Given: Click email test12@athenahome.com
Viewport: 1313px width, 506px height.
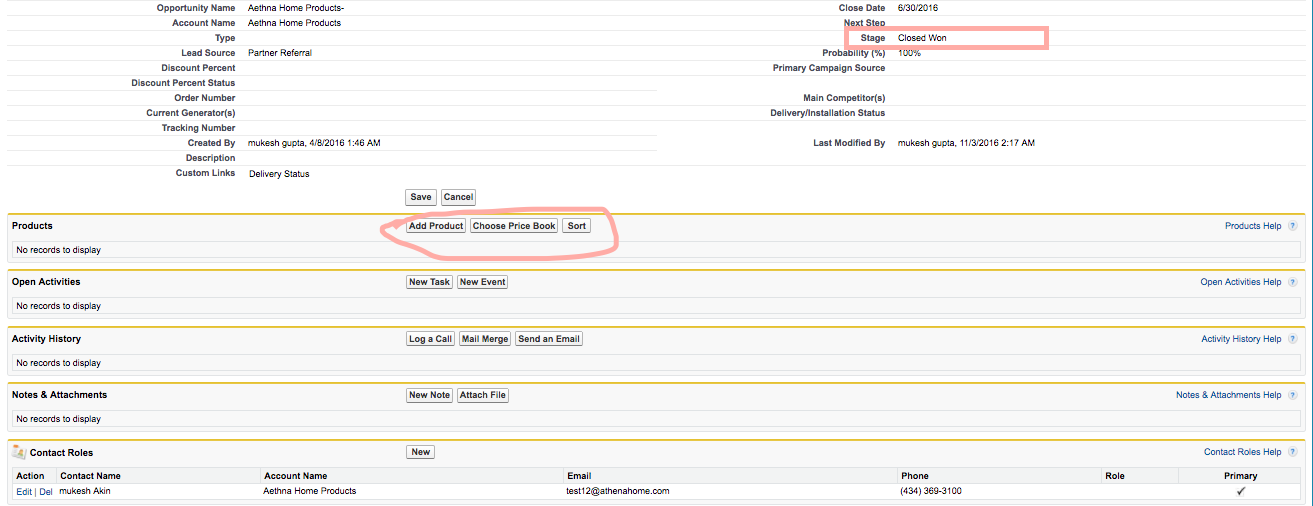Looking at the screenshot, I should point(618,491).
